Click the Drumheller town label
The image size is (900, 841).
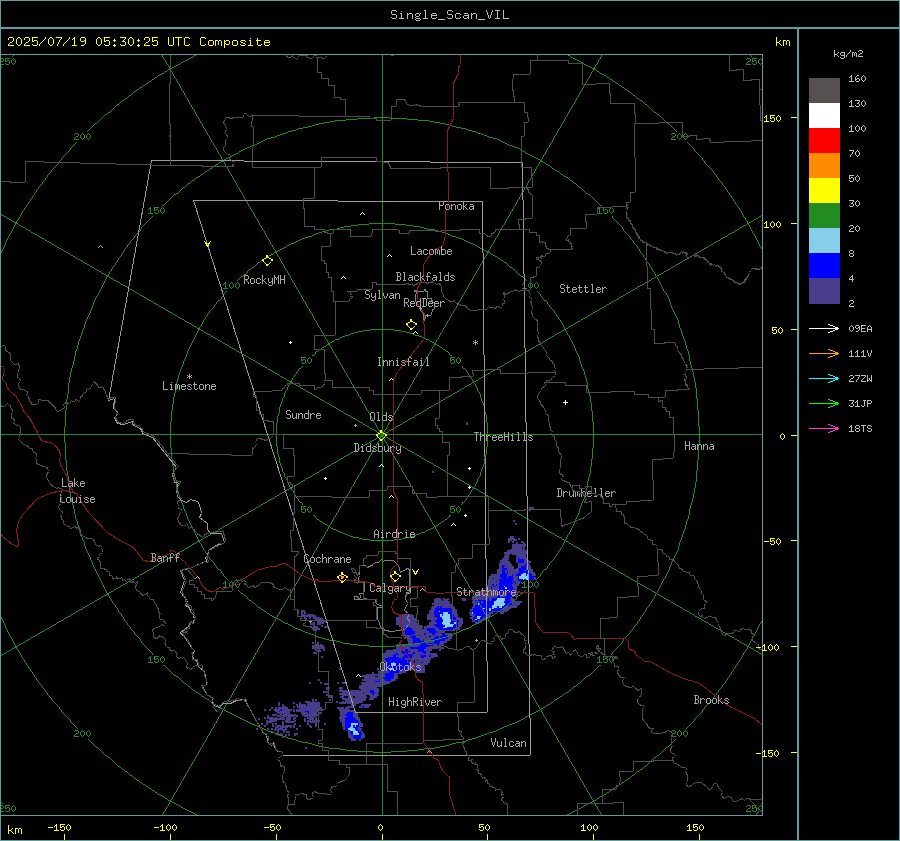[586, 493]
